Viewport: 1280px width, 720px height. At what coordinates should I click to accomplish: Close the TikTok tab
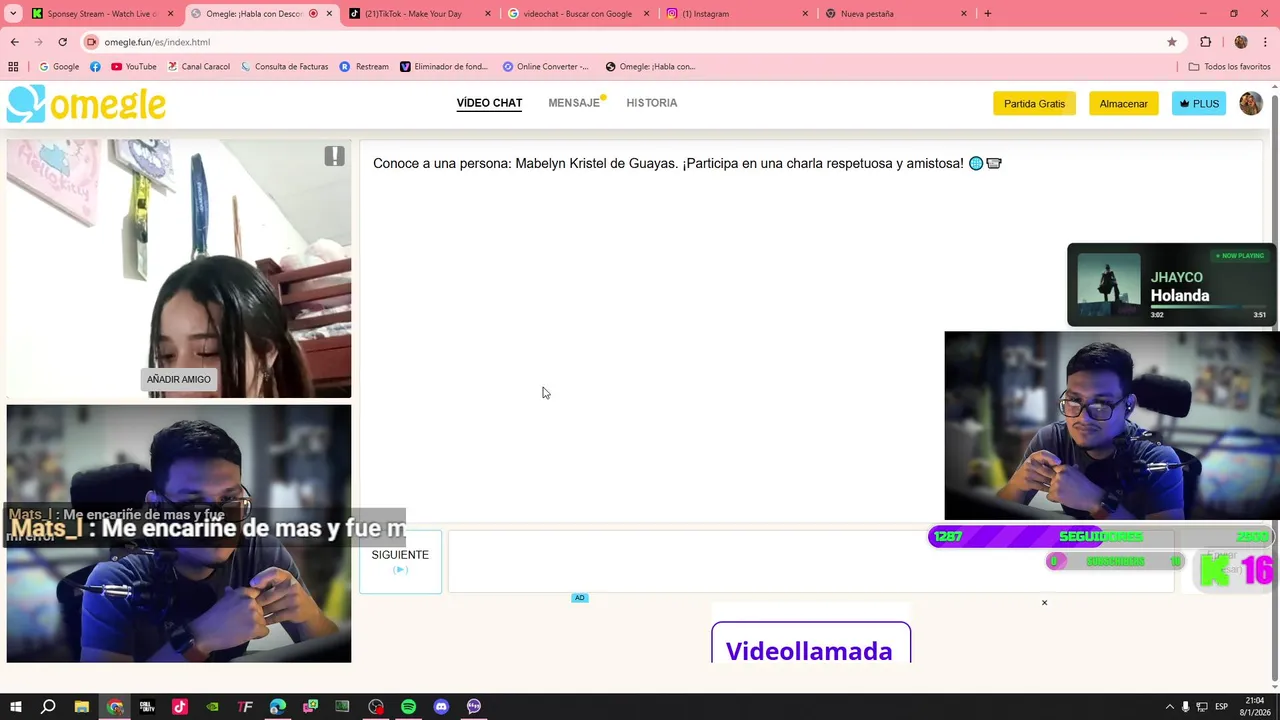(487, 14)
